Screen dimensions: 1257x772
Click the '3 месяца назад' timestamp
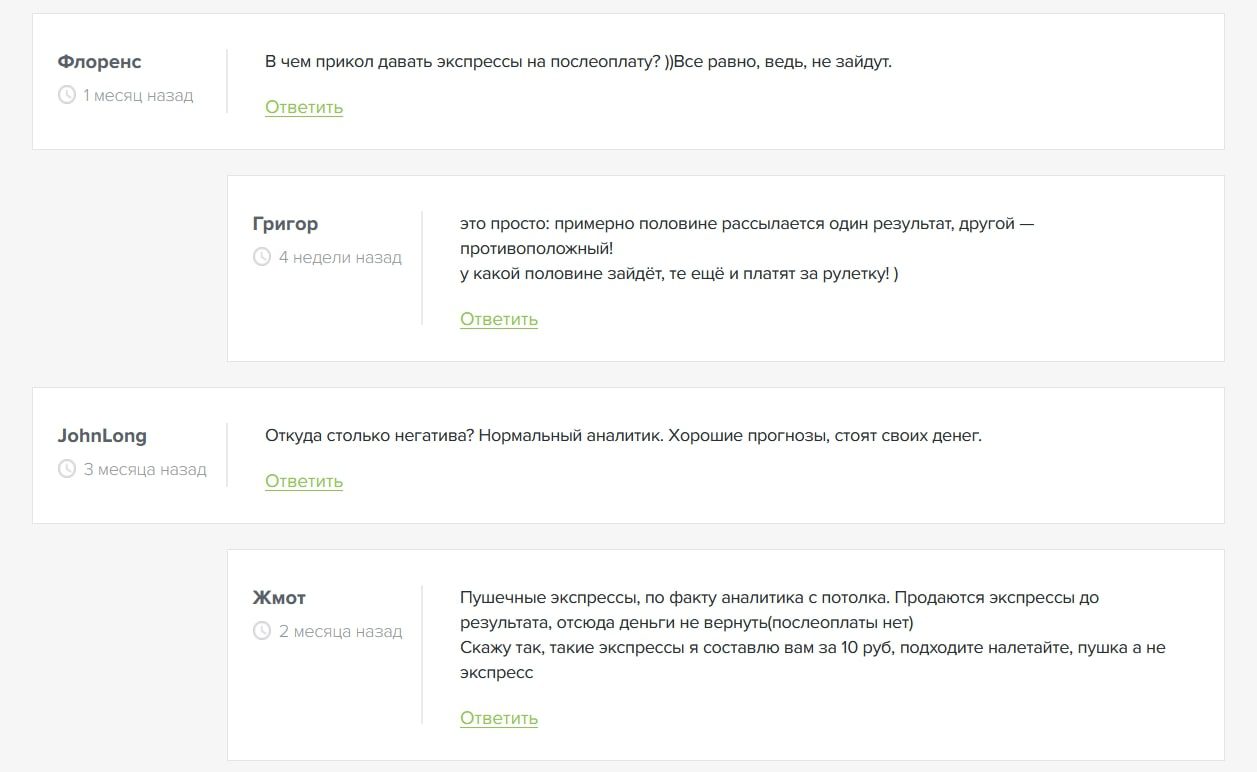145,470
